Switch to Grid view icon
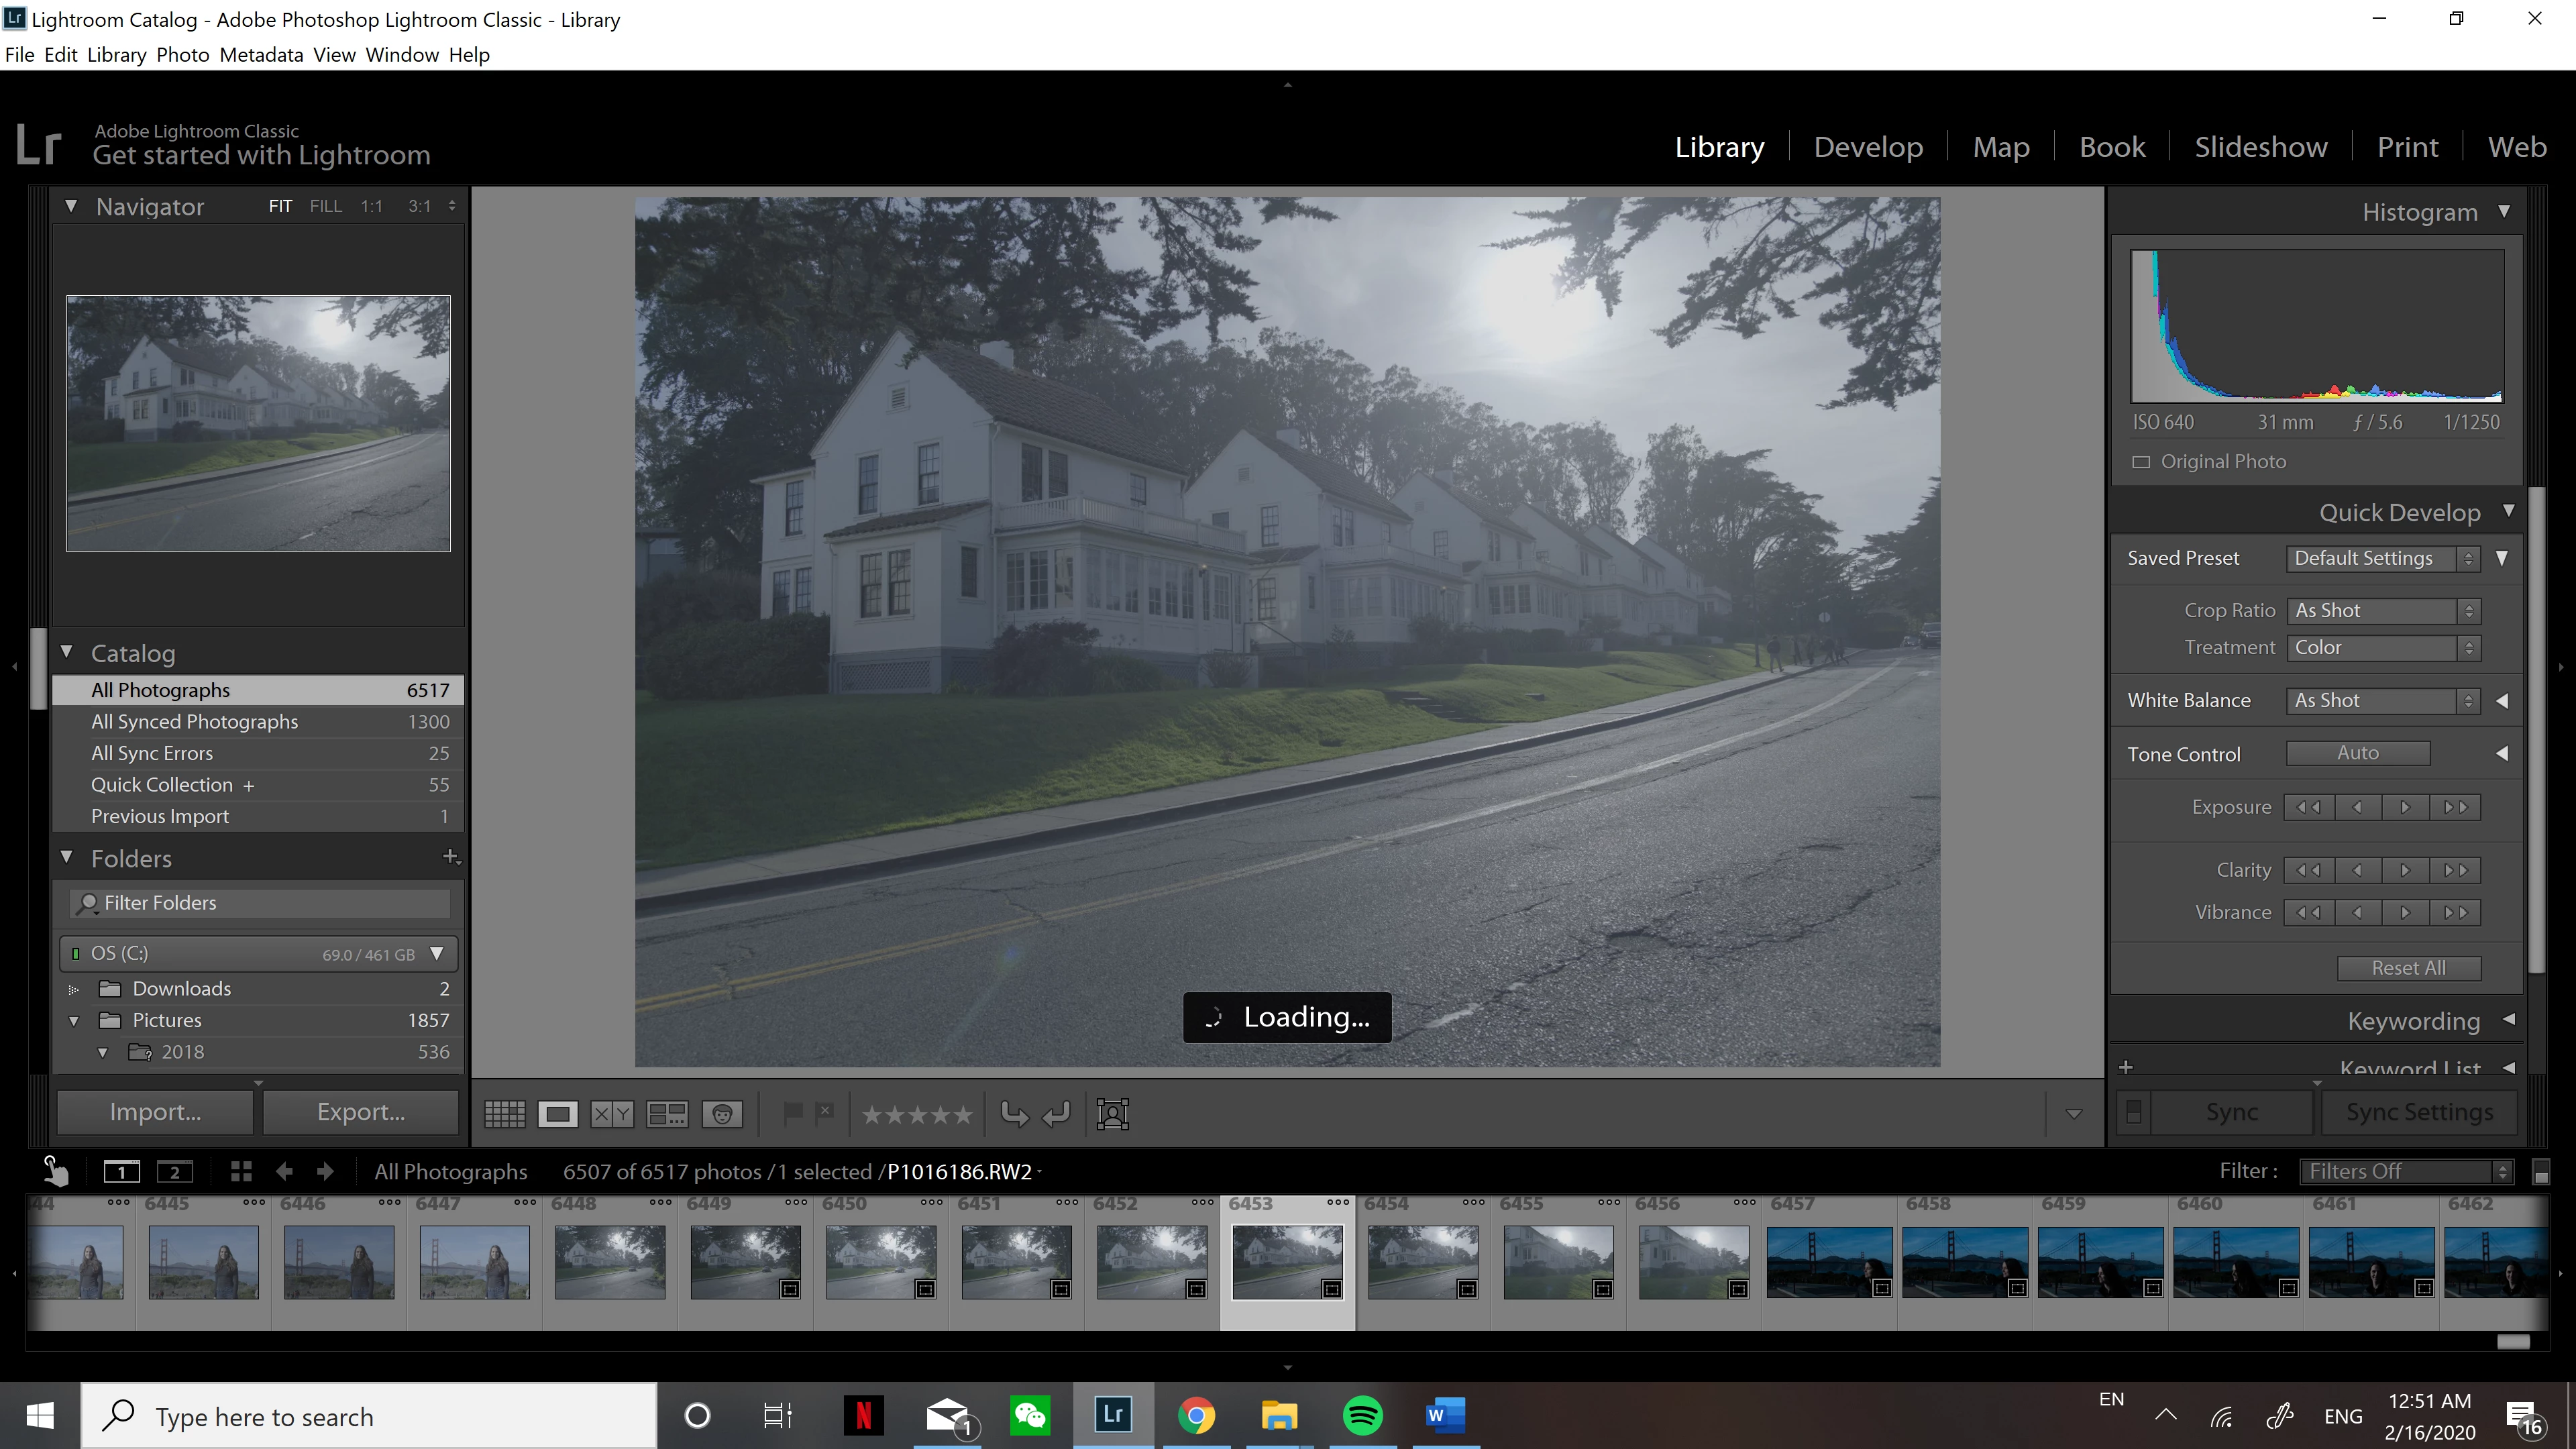Screen dimensions: 2576x1449 point(504,1114)
